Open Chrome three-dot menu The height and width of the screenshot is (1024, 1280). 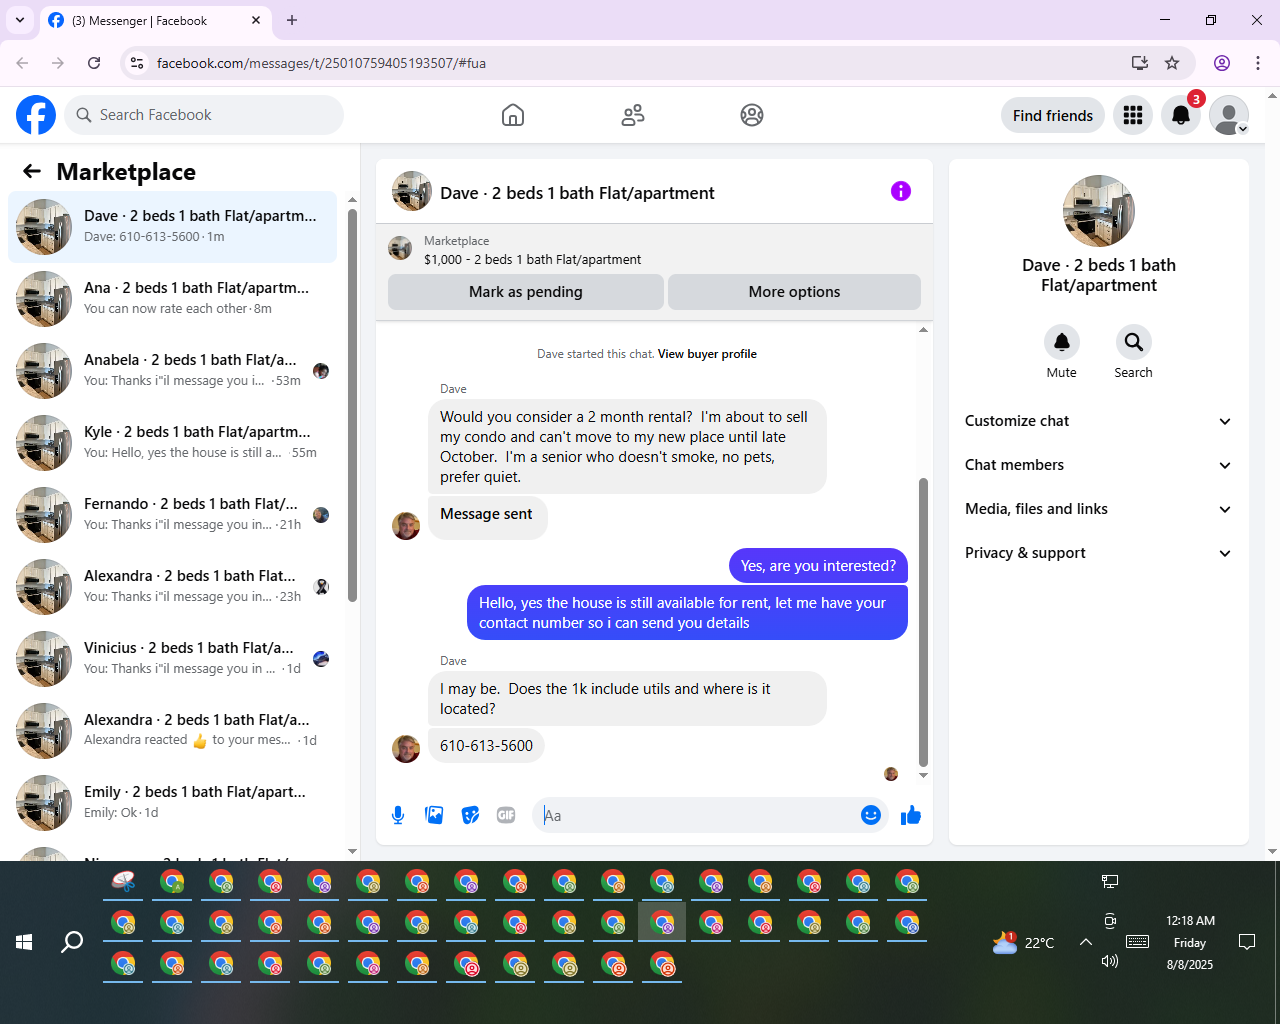(x=1258, y=63)
